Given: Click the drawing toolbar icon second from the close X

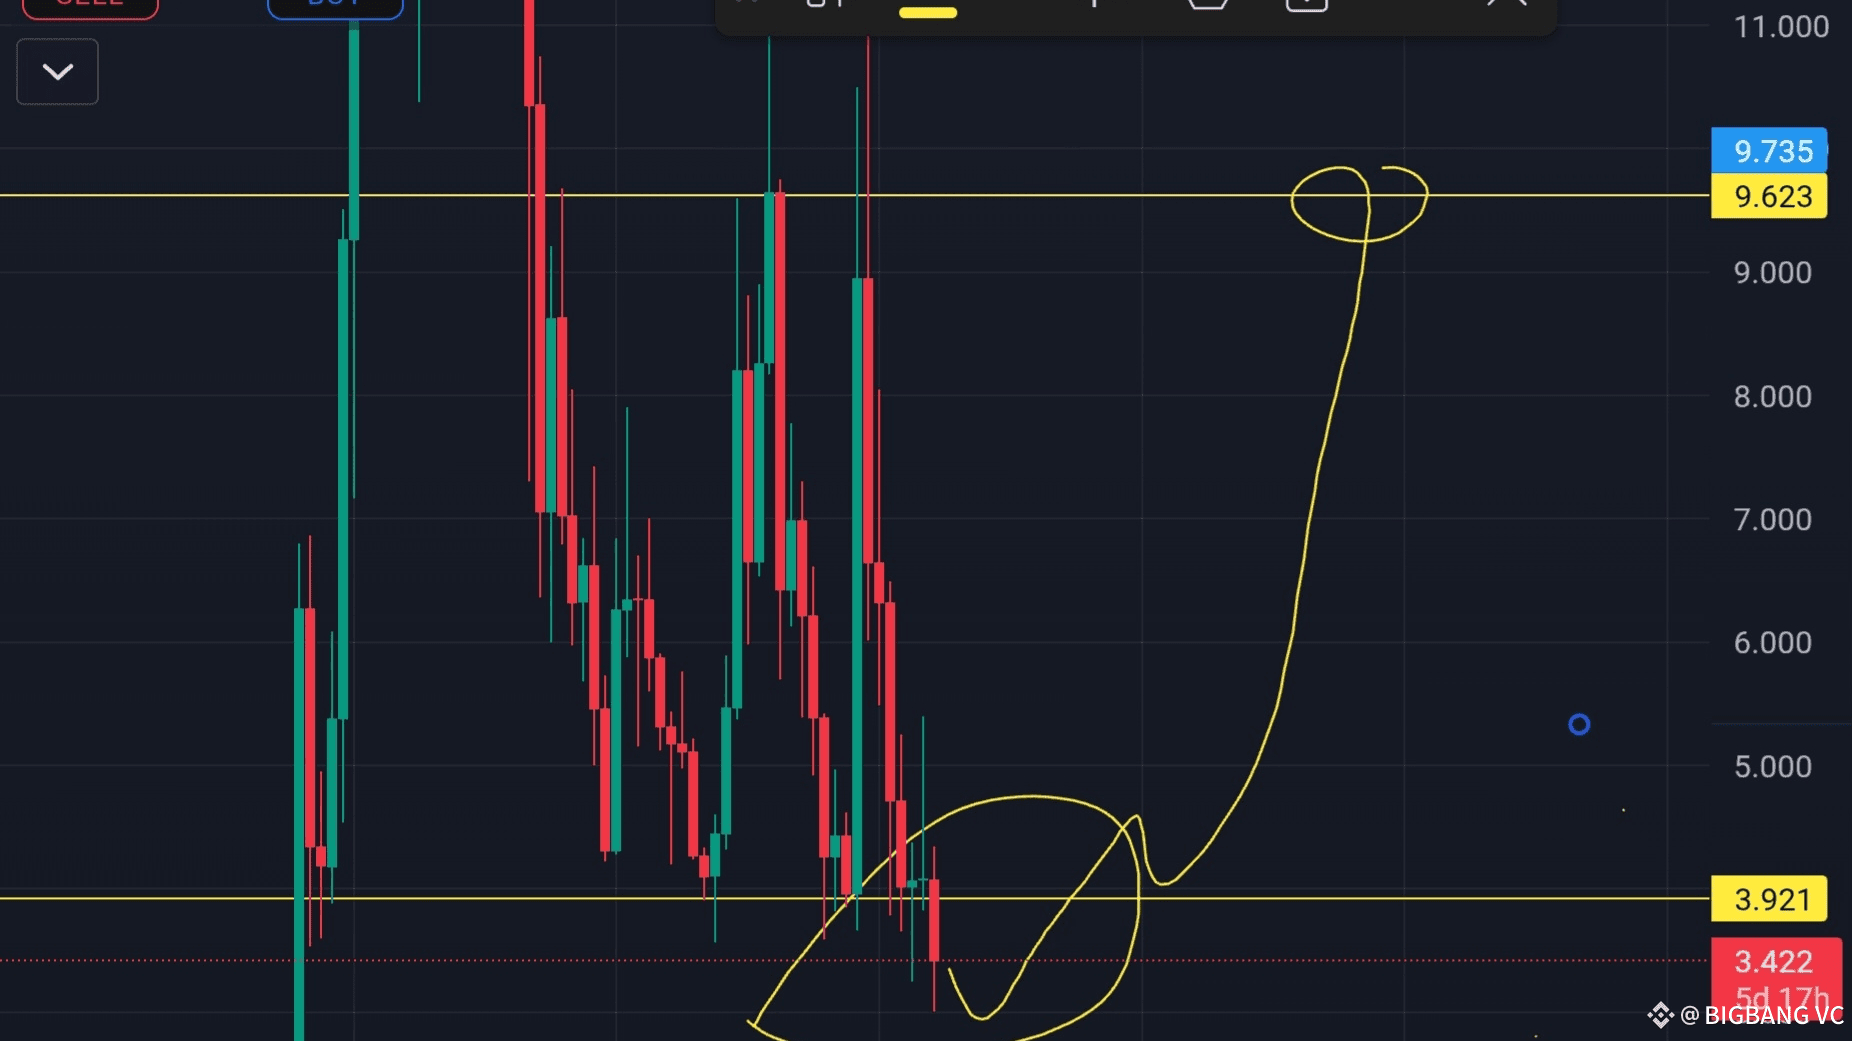Looking at the screenshot, I should [x=1208, y=4].
